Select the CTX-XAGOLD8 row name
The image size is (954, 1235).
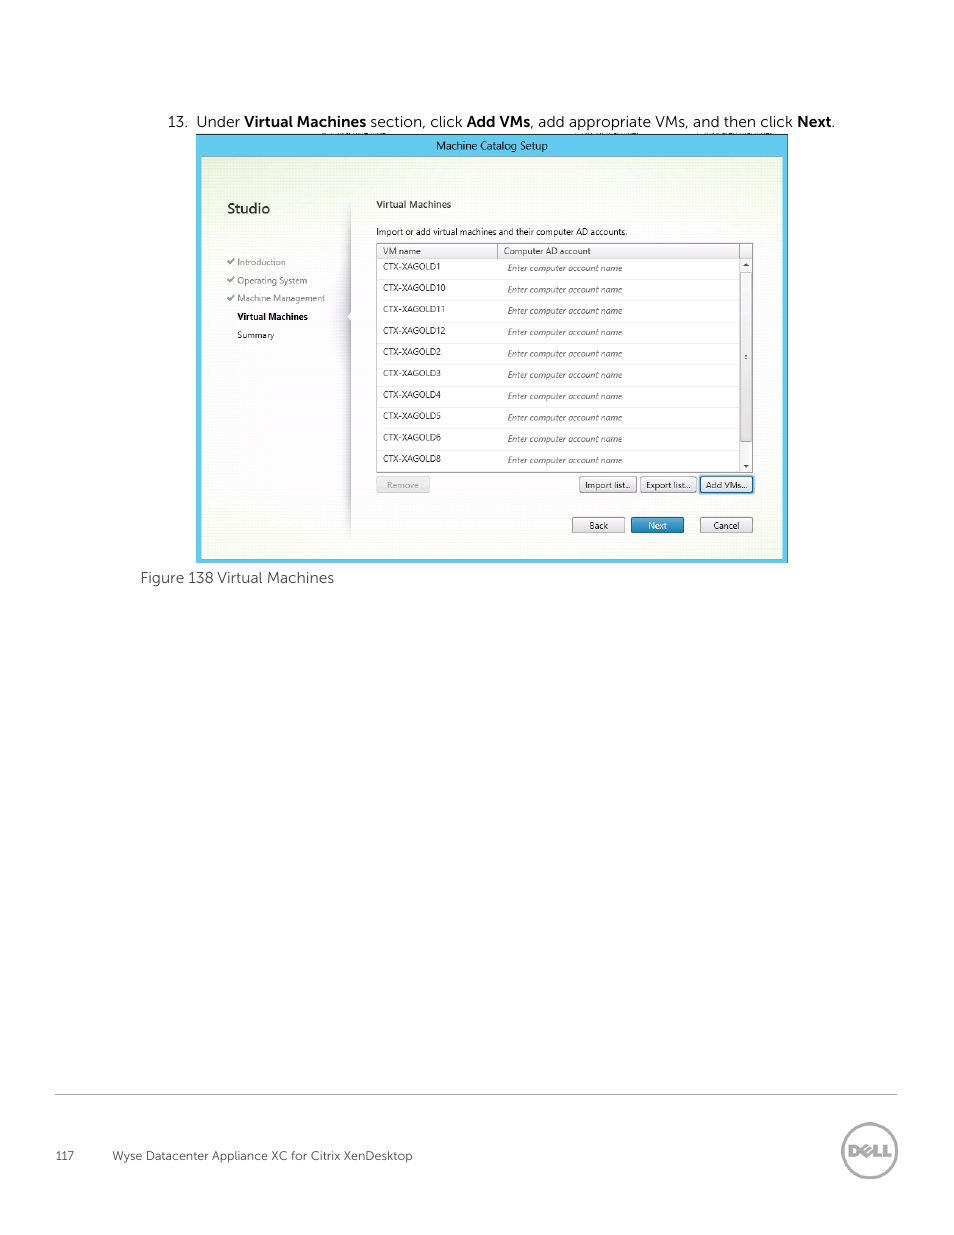(411, 459)
